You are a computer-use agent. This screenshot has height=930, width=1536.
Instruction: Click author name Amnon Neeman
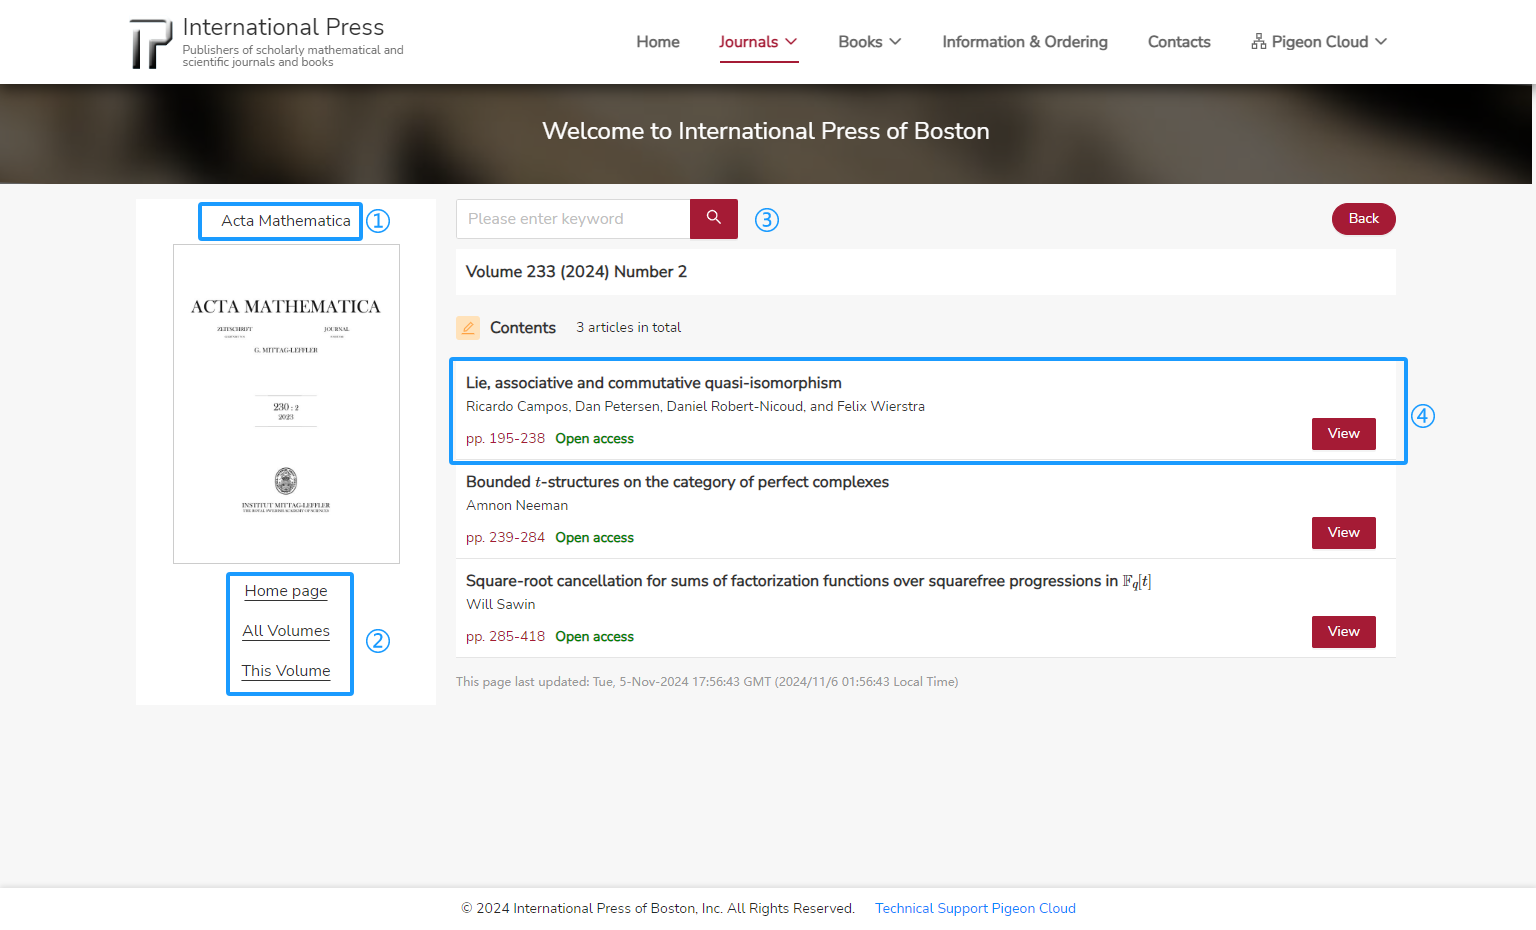[517, 506]
